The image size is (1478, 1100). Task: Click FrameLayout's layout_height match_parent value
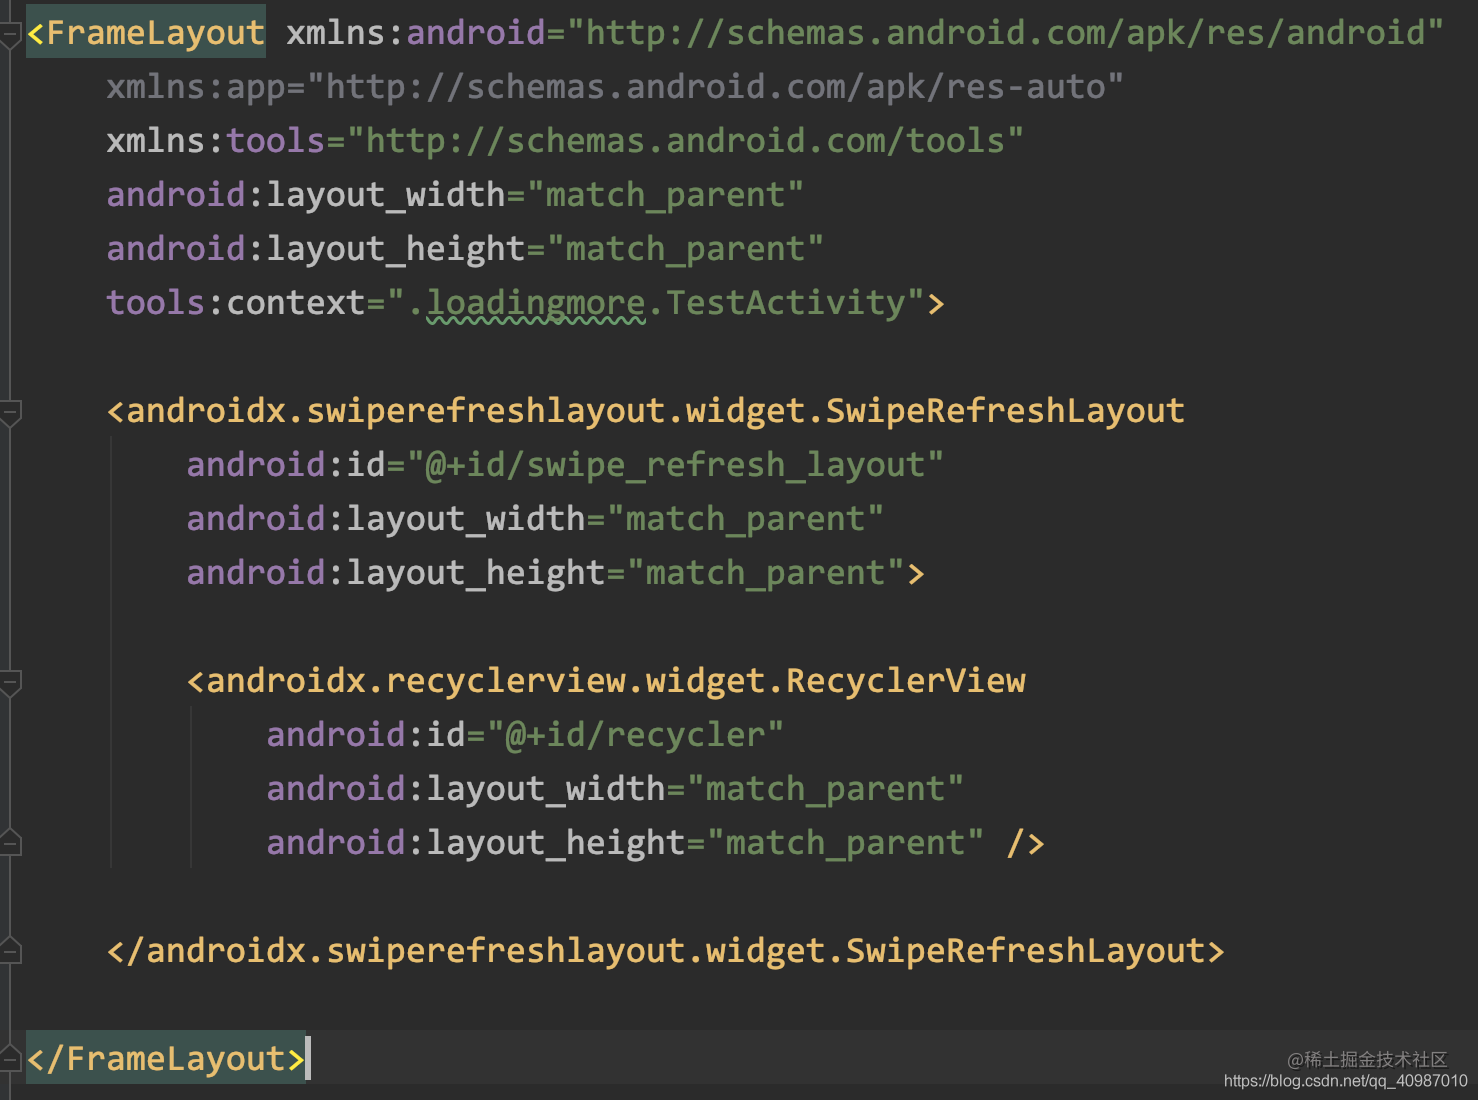pos(685,249)
